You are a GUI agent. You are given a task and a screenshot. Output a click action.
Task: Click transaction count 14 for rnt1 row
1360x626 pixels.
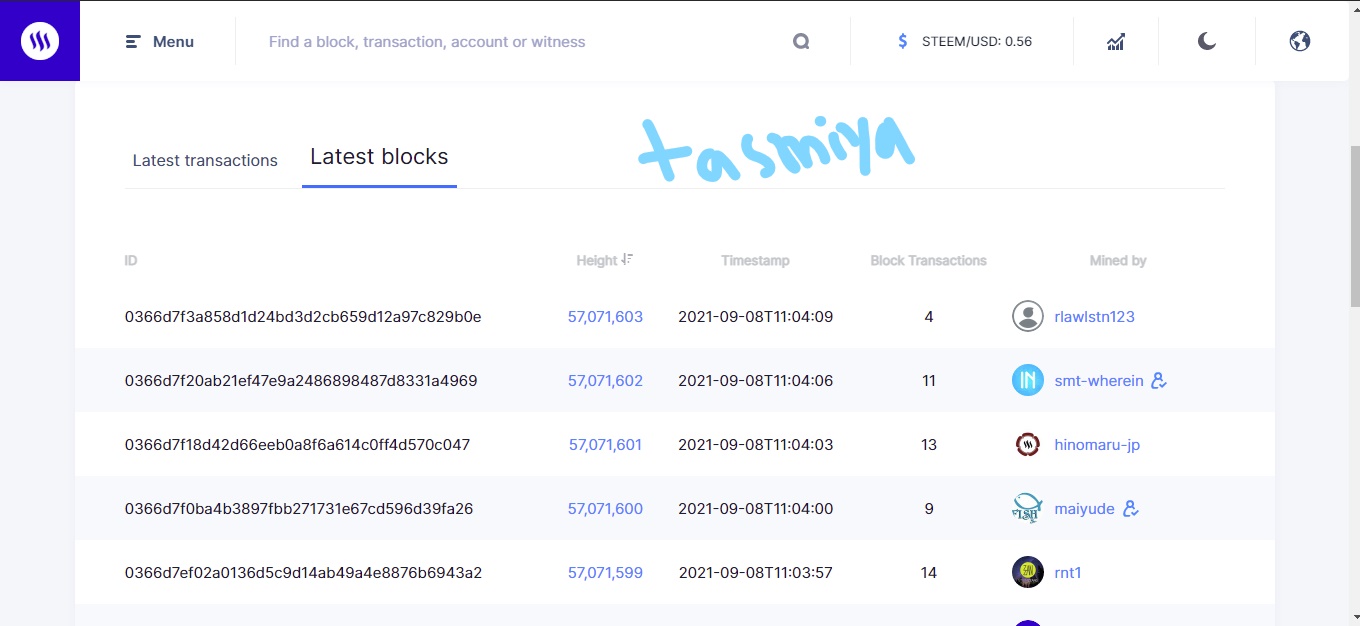pyautogui.click(x=929, y=573)
